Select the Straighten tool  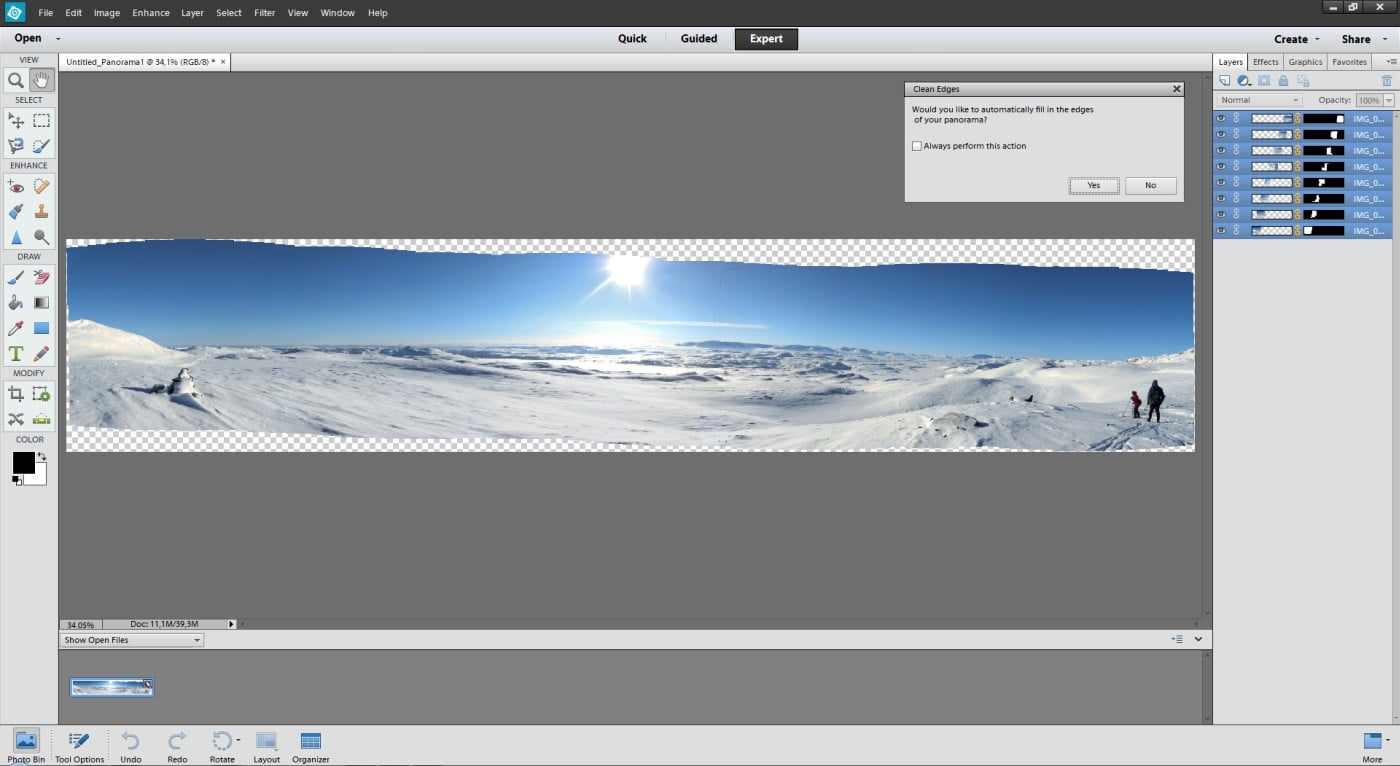point(41,419)
